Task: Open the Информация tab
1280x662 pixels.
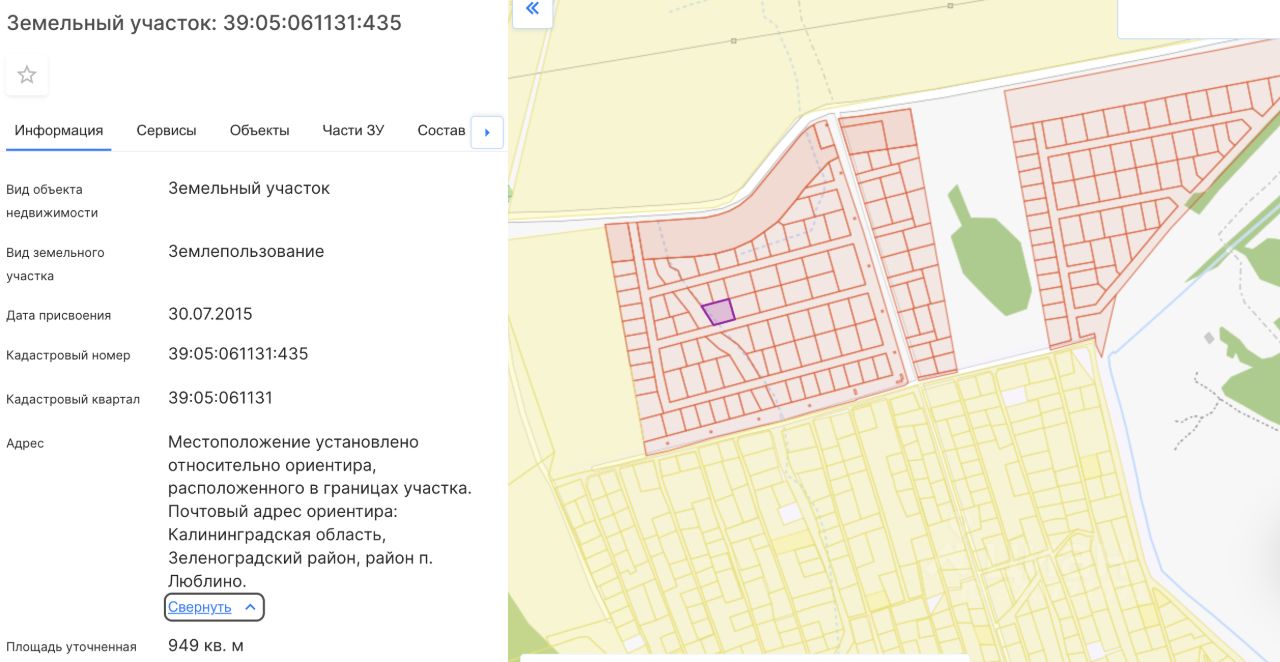Action: pyautogui.click(x=59, y=130)
